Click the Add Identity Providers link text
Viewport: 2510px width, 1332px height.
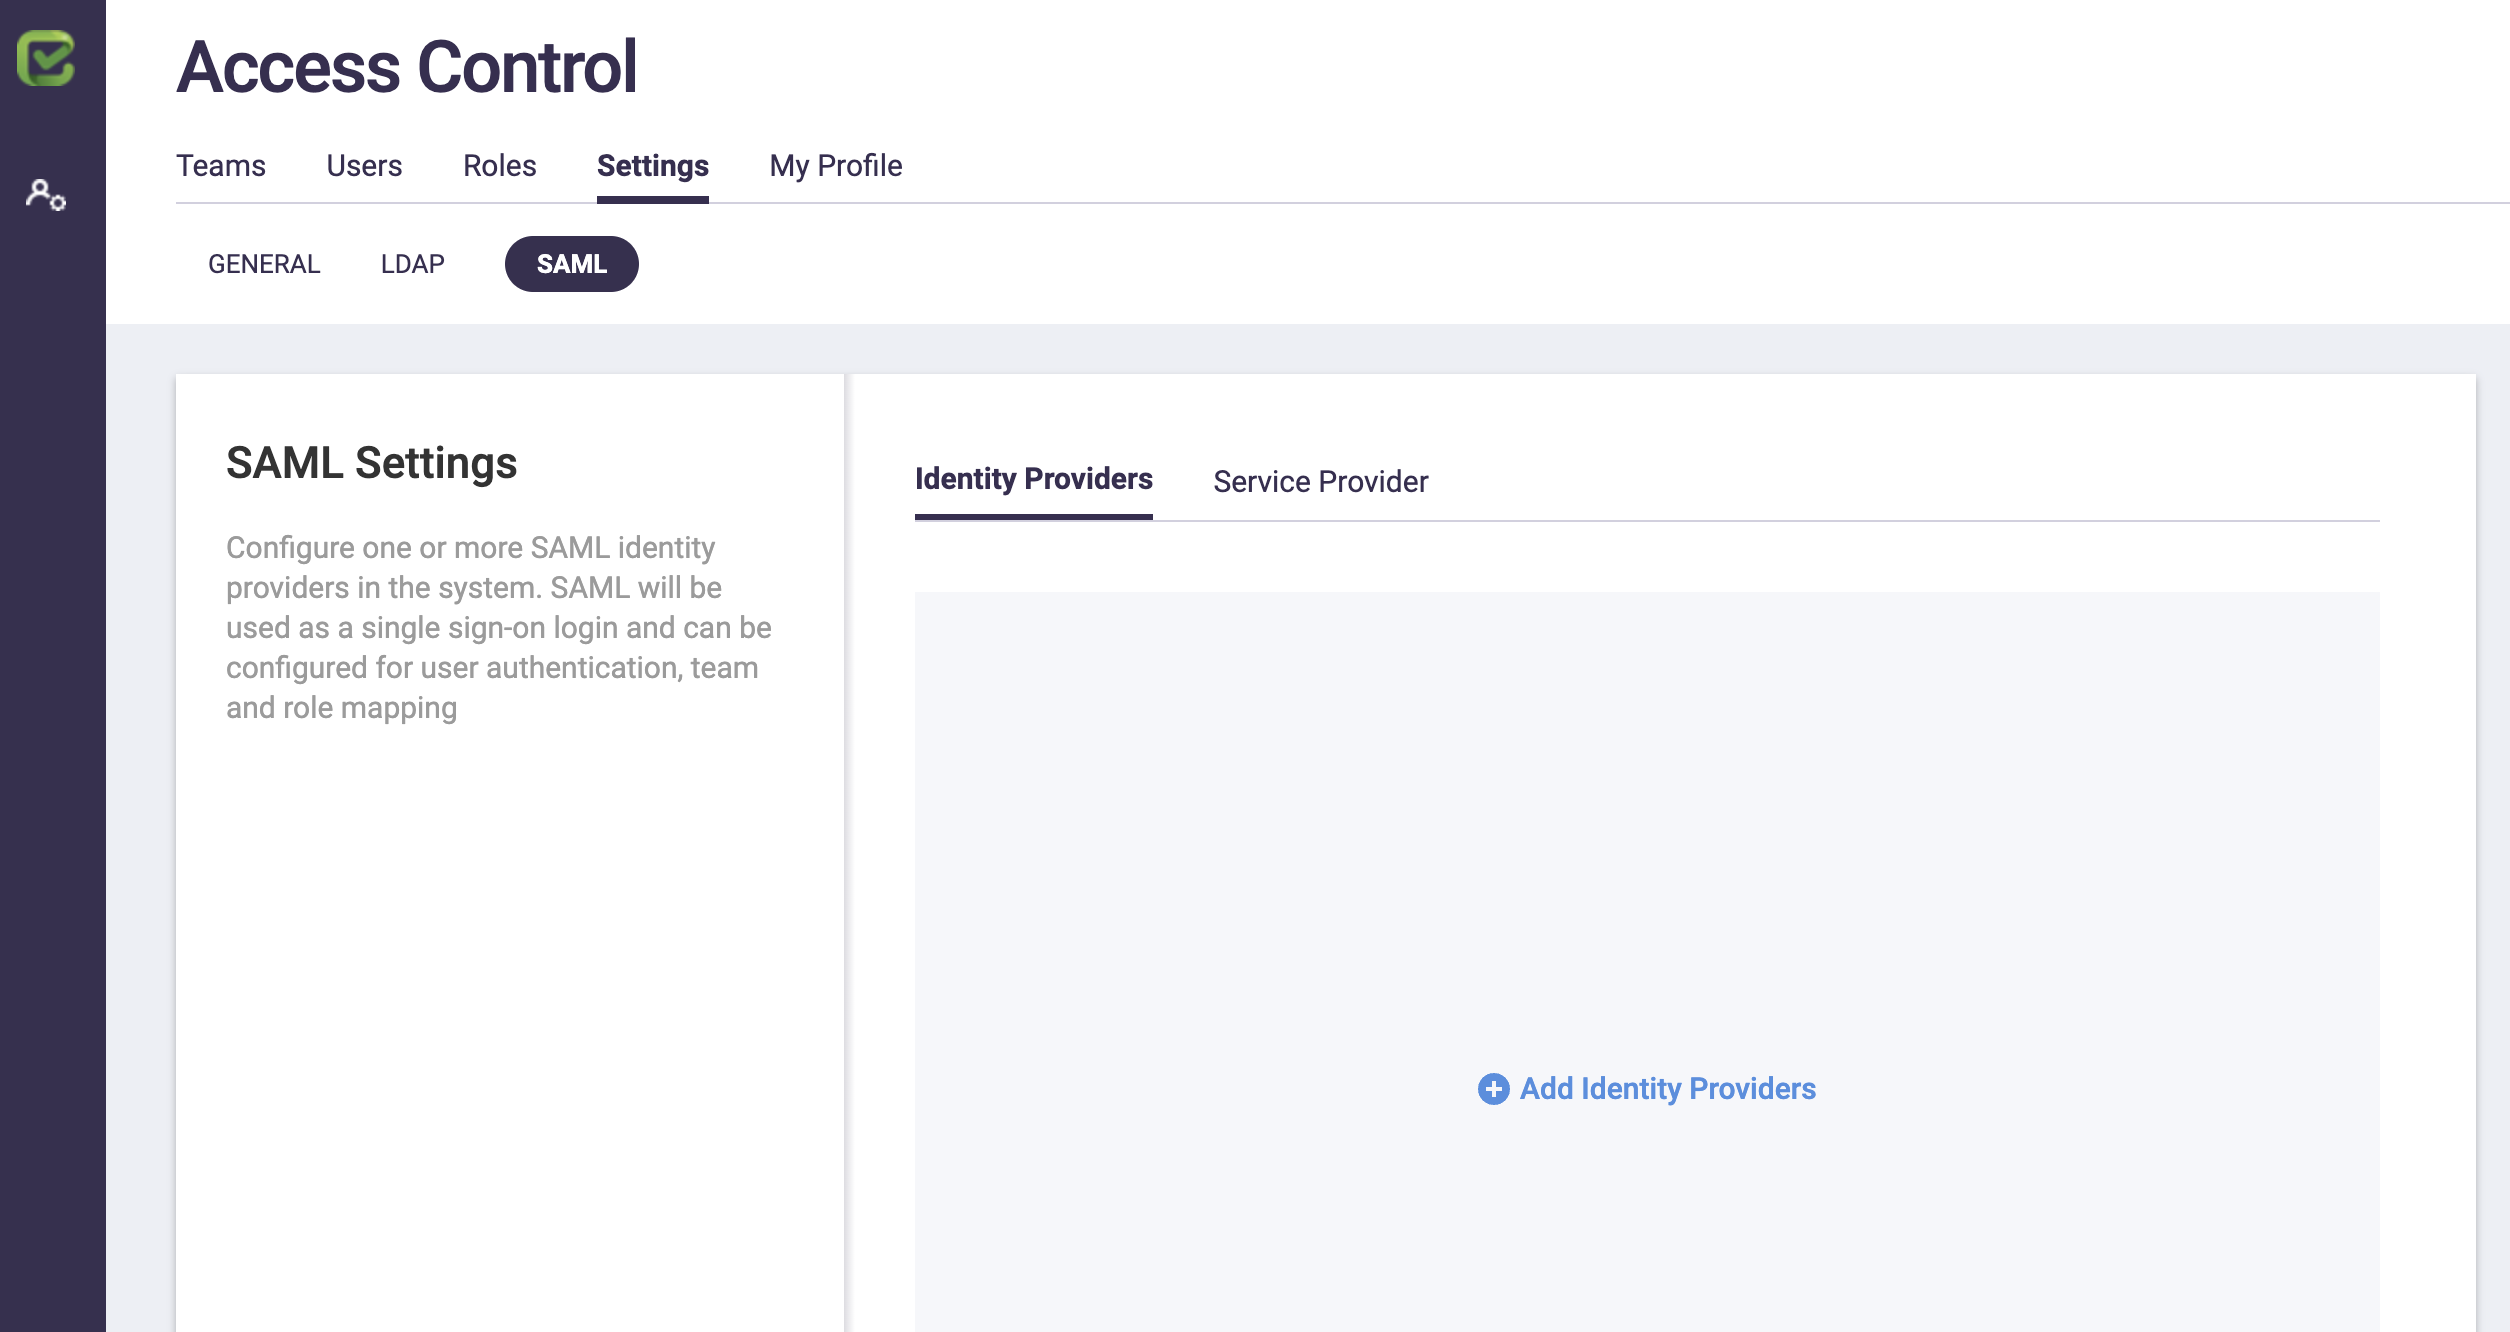coord(1667,1089)
